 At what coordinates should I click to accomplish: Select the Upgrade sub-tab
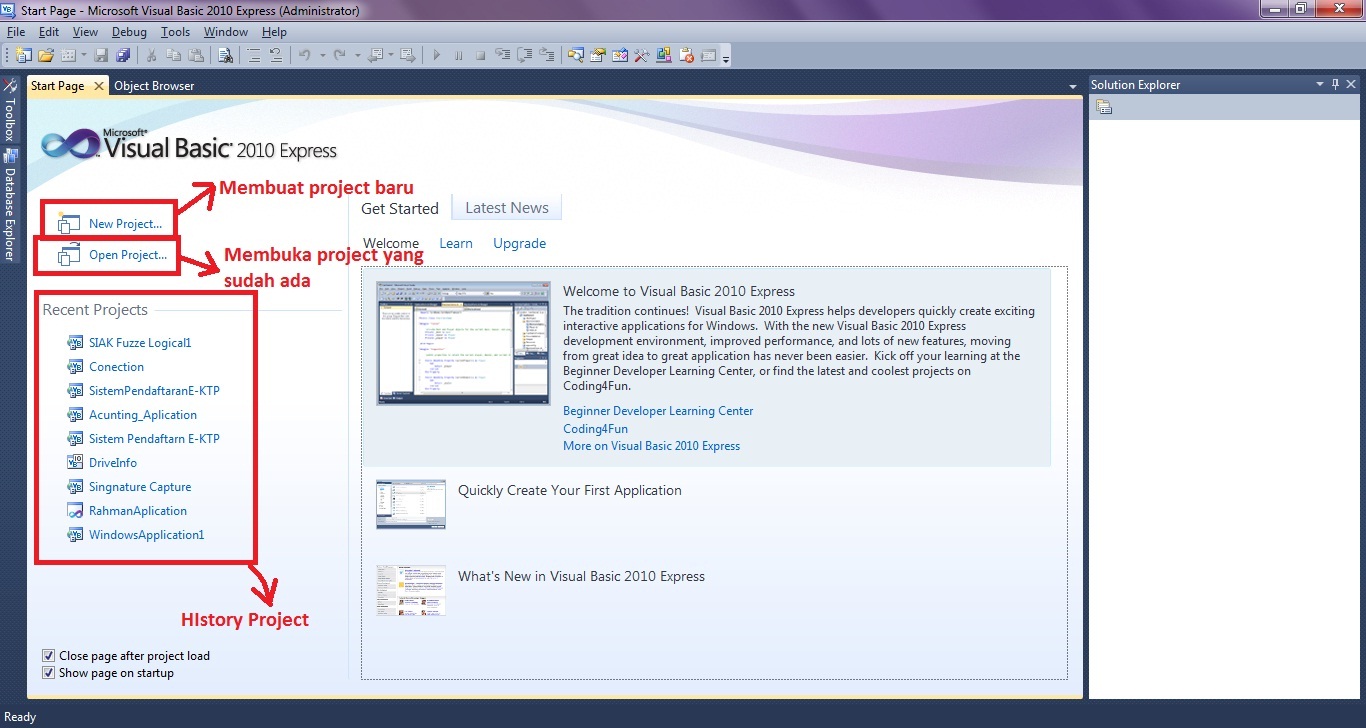click(x=519, y=243)
